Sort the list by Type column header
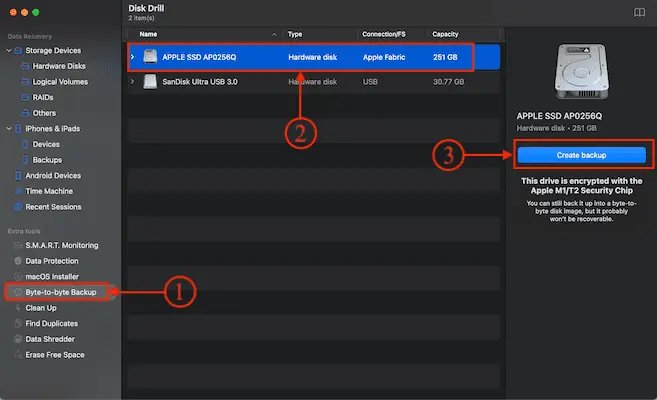657x400 pixels. [x=295, y=34]
